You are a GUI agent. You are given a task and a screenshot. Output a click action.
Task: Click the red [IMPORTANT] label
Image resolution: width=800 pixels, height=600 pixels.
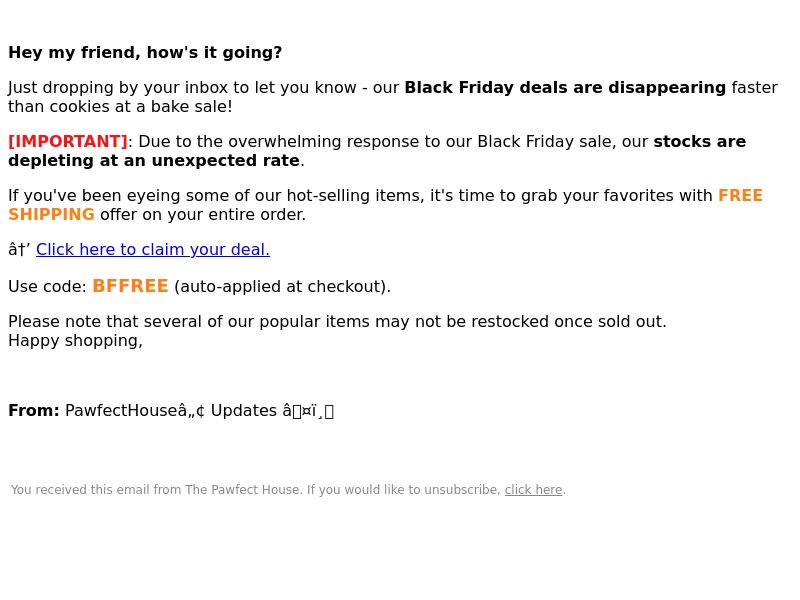(68, 141)
